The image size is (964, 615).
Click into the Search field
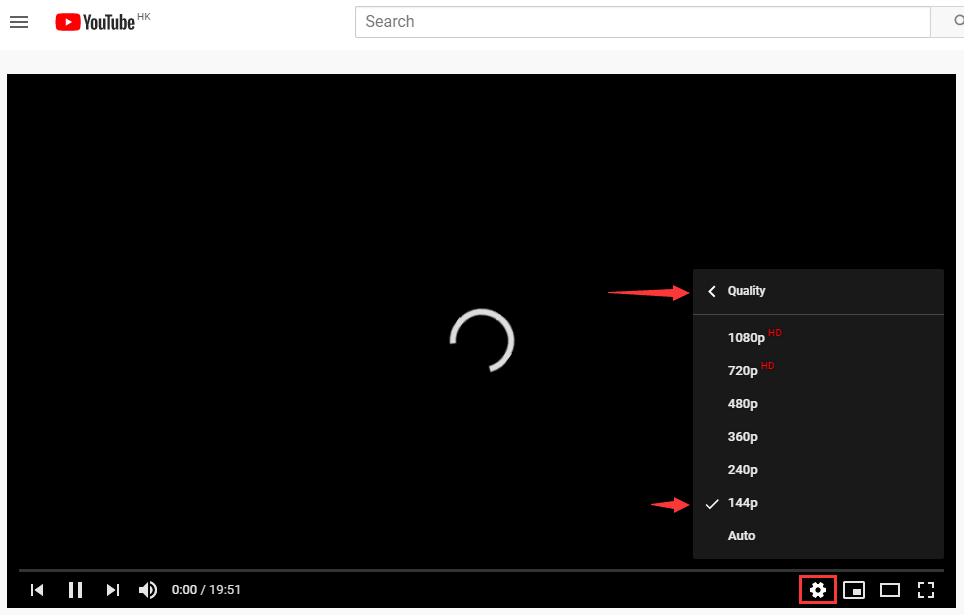(x=642, y=22)
